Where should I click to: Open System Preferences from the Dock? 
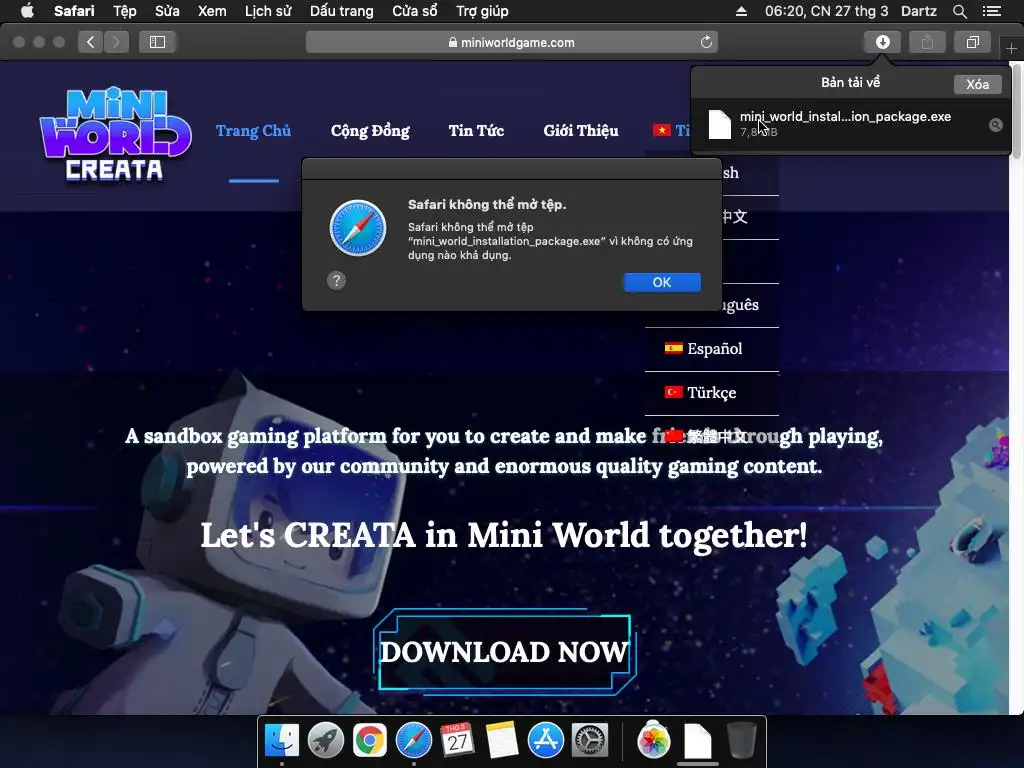(x=590, y=741)
